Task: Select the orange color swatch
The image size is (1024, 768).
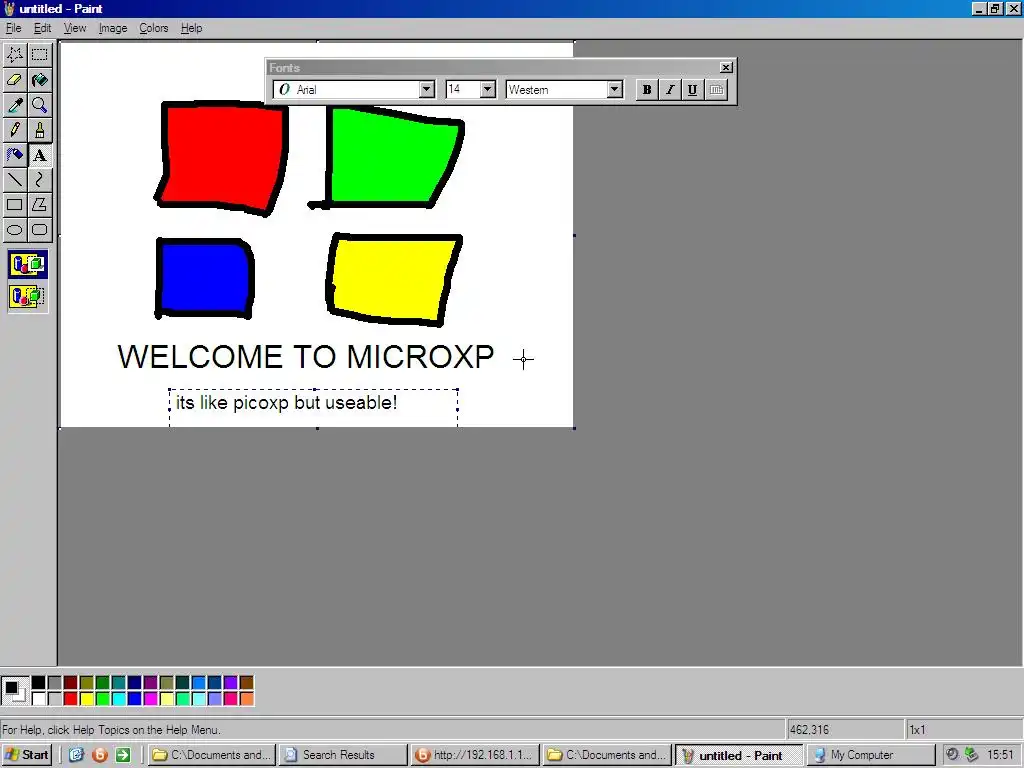Action: [x=246, y=699]
